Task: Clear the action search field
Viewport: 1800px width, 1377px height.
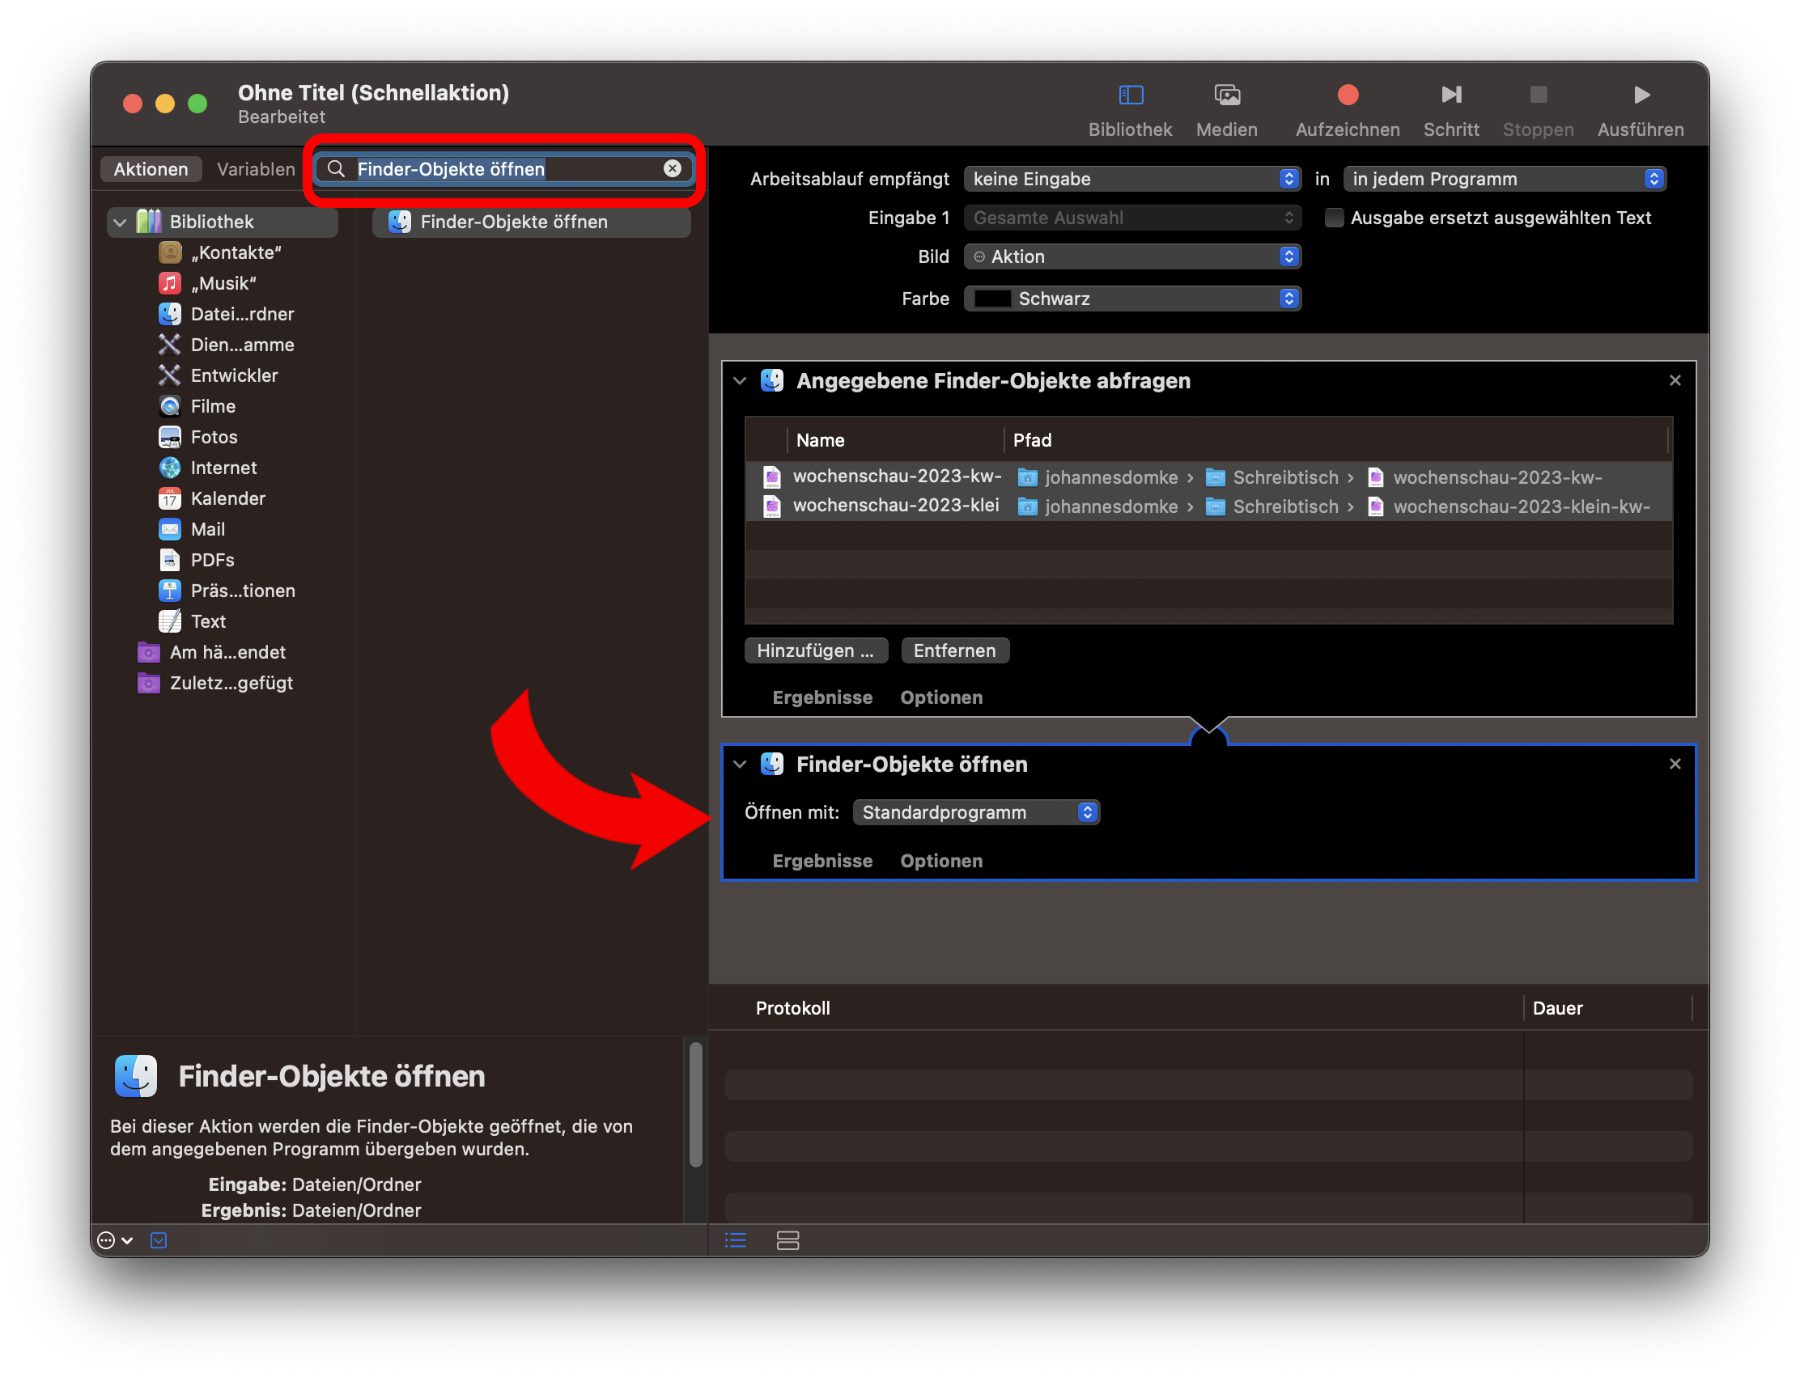Action: [673, 169]
